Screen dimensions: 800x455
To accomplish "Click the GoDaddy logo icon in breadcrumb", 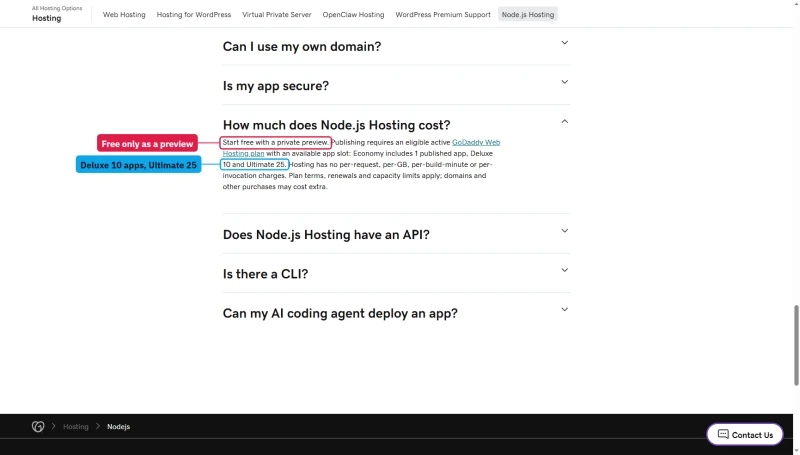I will [38, 426].
